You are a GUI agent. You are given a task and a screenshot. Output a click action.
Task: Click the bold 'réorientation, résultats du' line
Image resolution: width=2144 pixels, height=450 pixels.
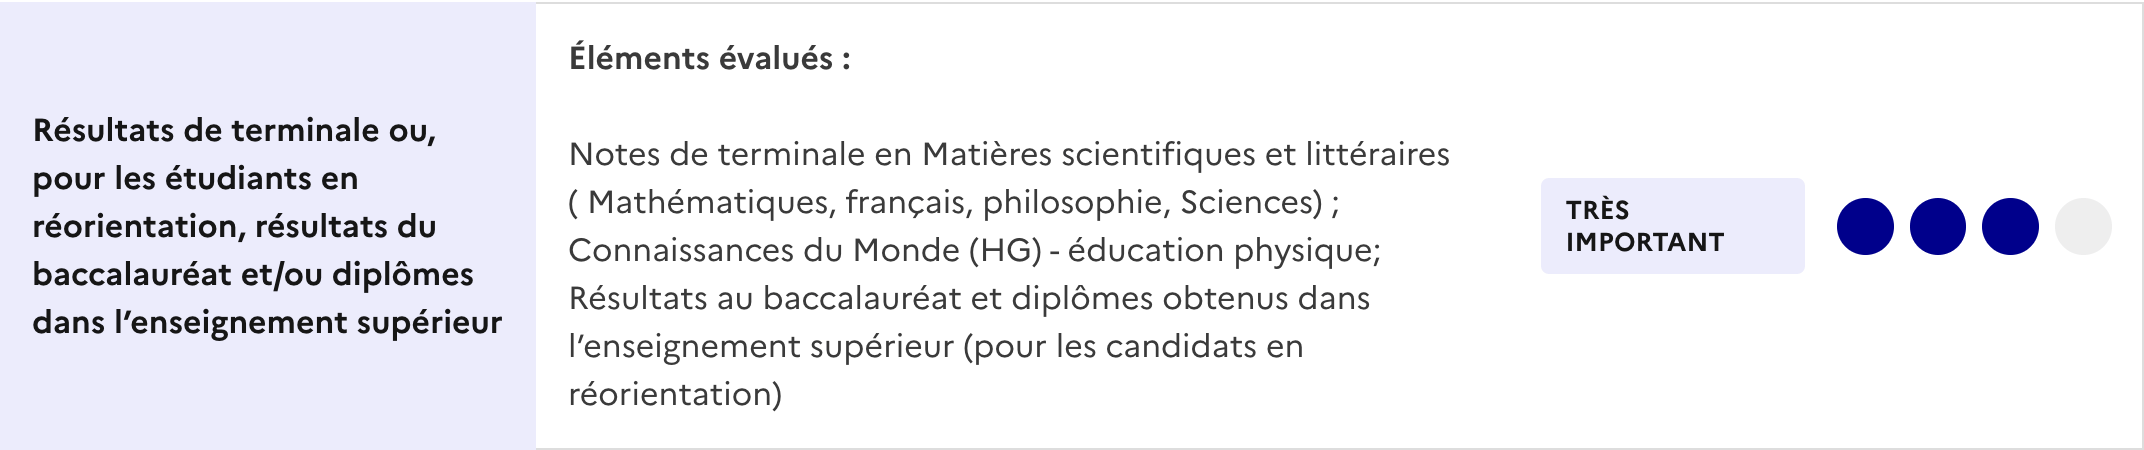[235, 226]
